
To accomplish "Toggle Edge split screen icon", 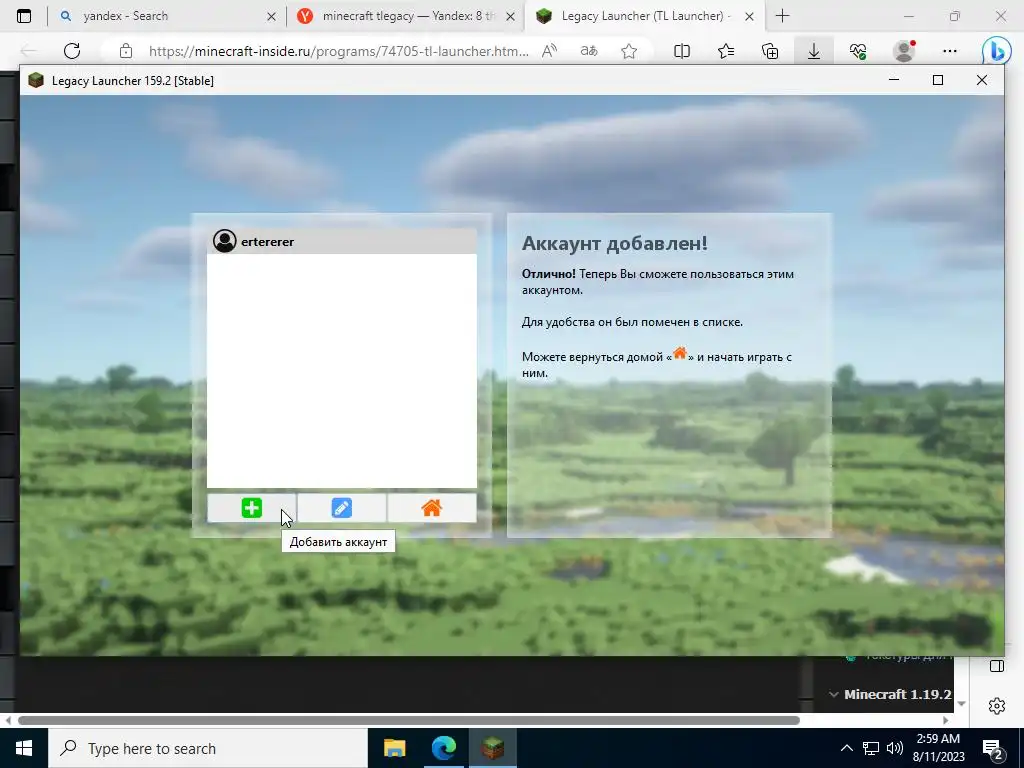I will 682,51.
